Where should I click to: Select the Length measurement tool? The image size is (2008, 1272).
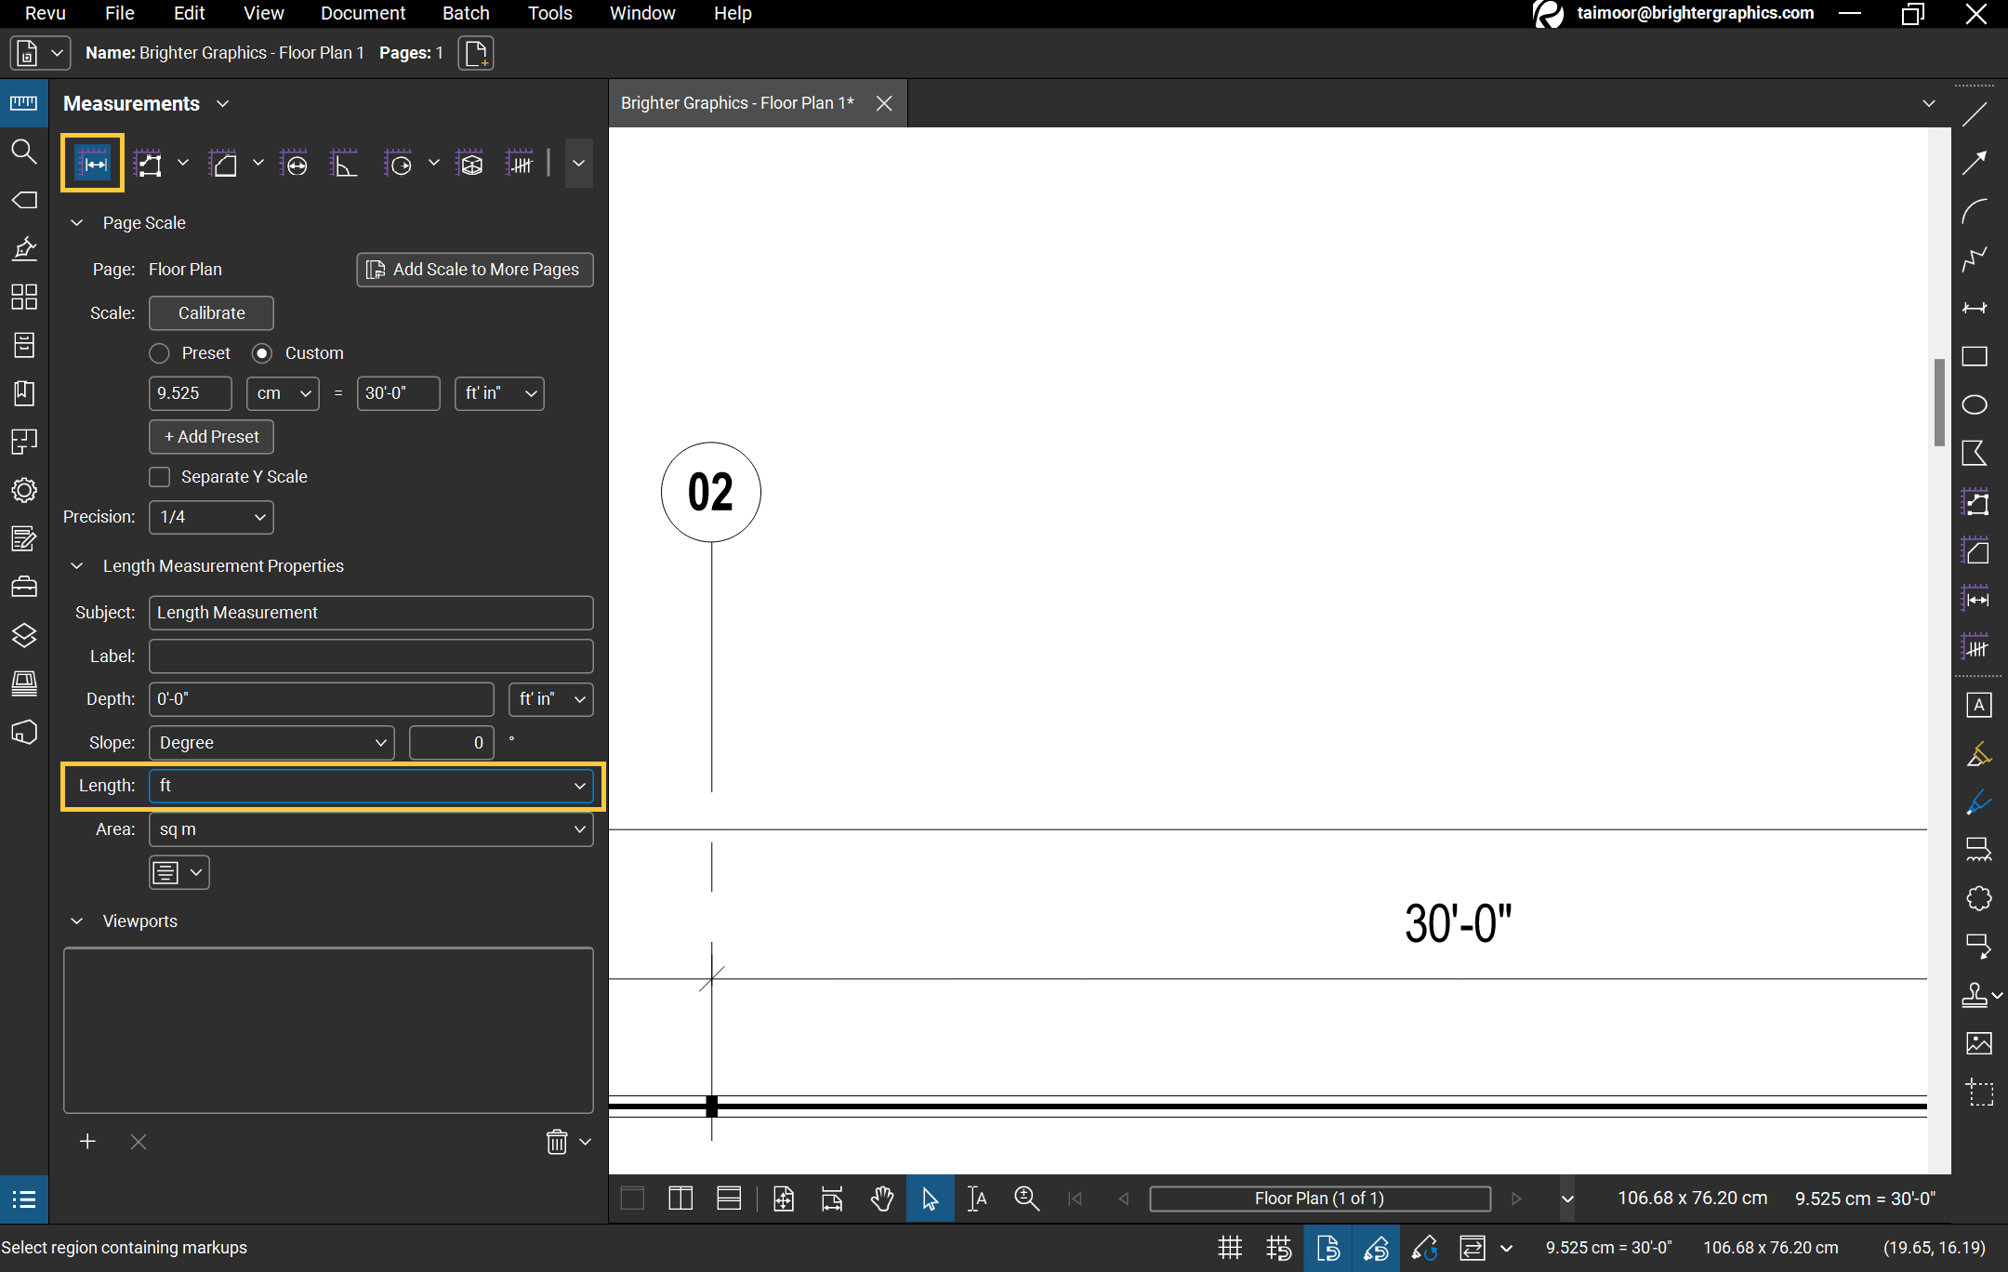(92, 162)
